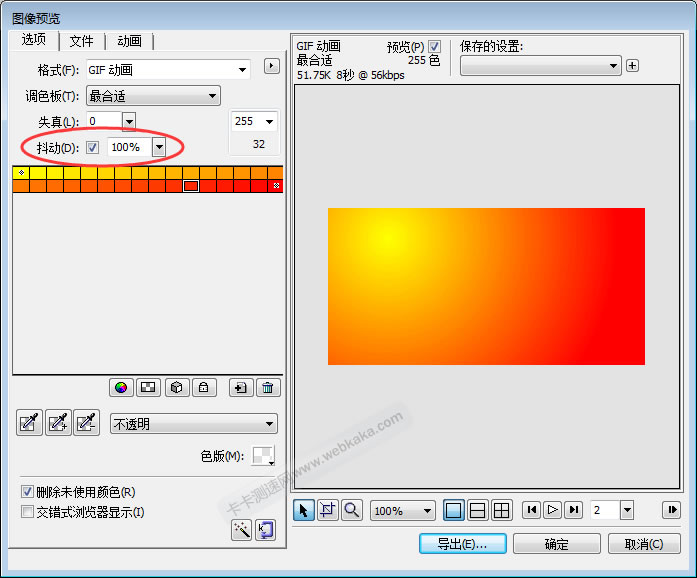Switch to the 动画 tab

click(x=129, y=41)
